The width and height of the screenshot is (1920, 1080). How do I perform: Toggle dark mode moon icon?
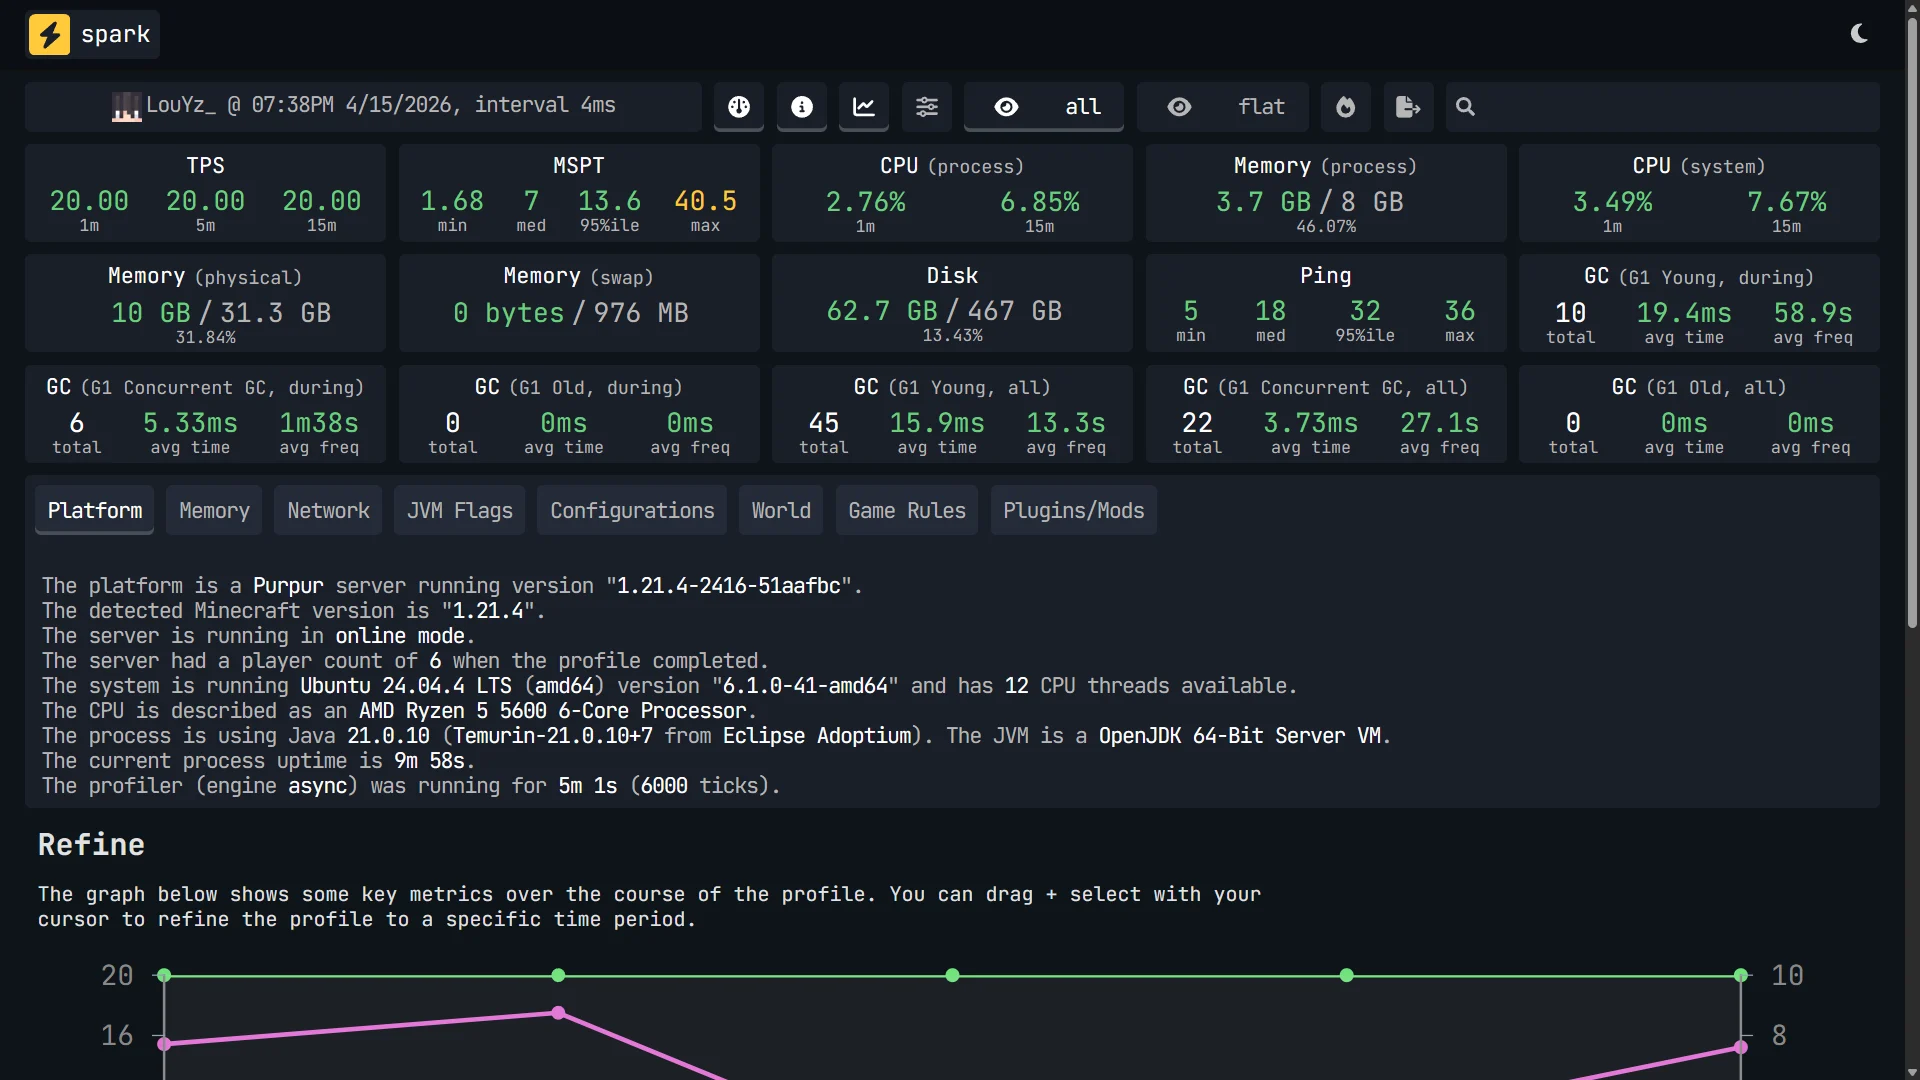(1859, 34)
